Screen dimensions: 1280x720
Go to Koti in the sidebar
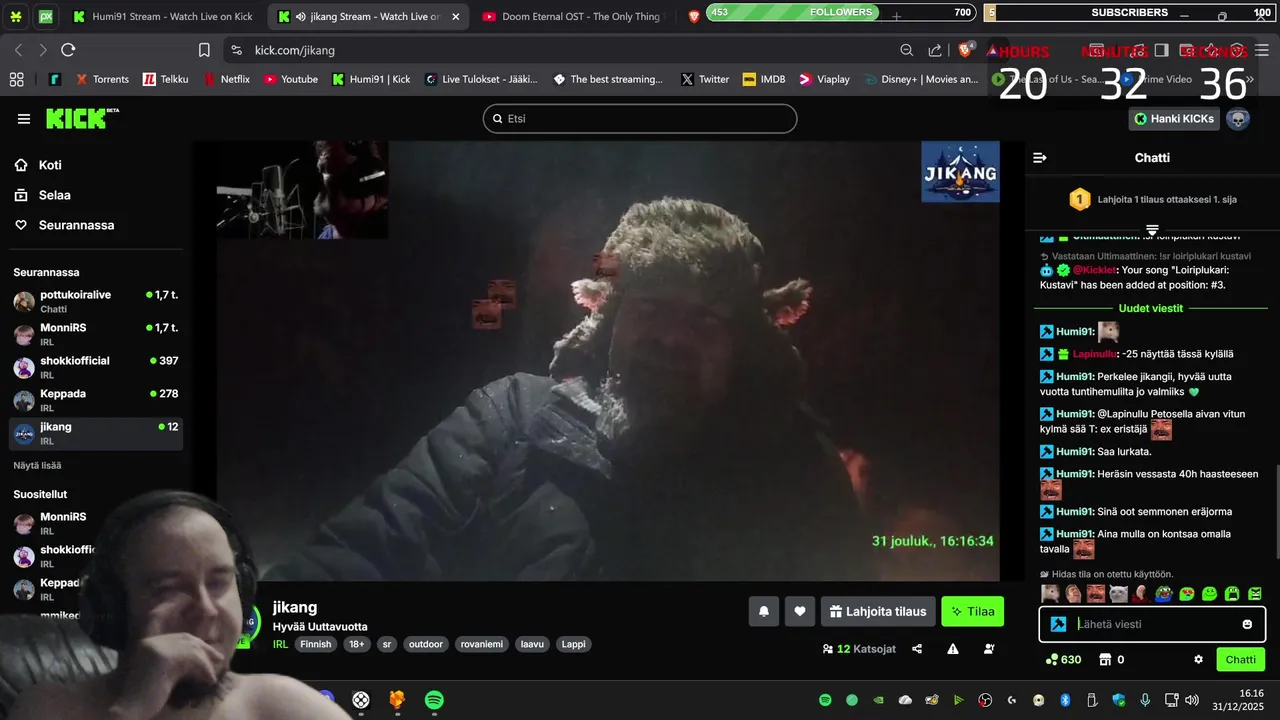pyautogui.click(x=50, y=165)
